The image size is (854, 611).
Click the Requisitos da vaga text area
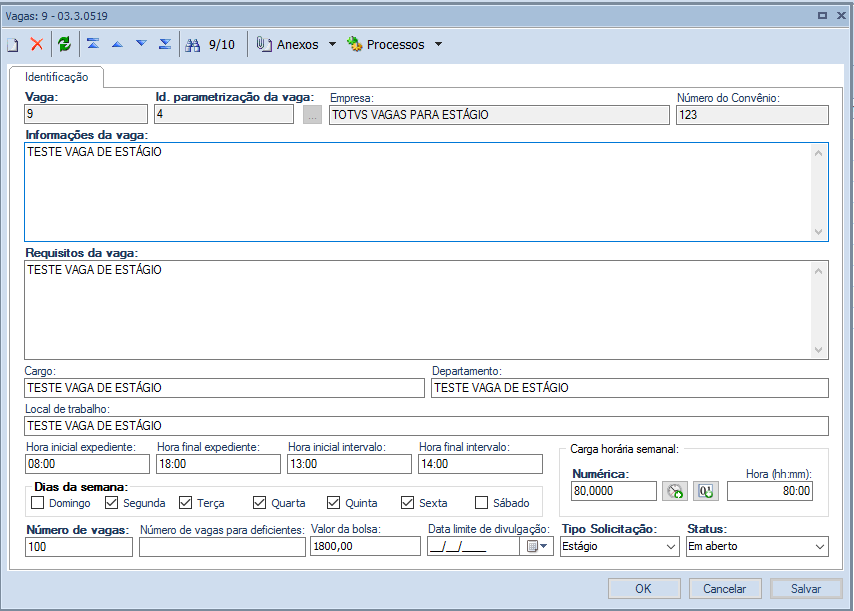point(426,310)
